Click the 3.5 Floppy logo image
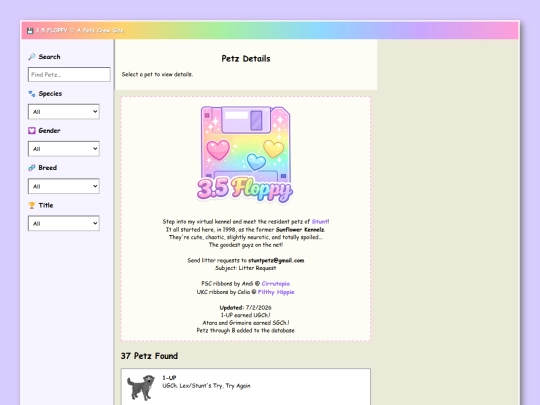This screenshot has height=405, width=540. [x=245, y=155]
